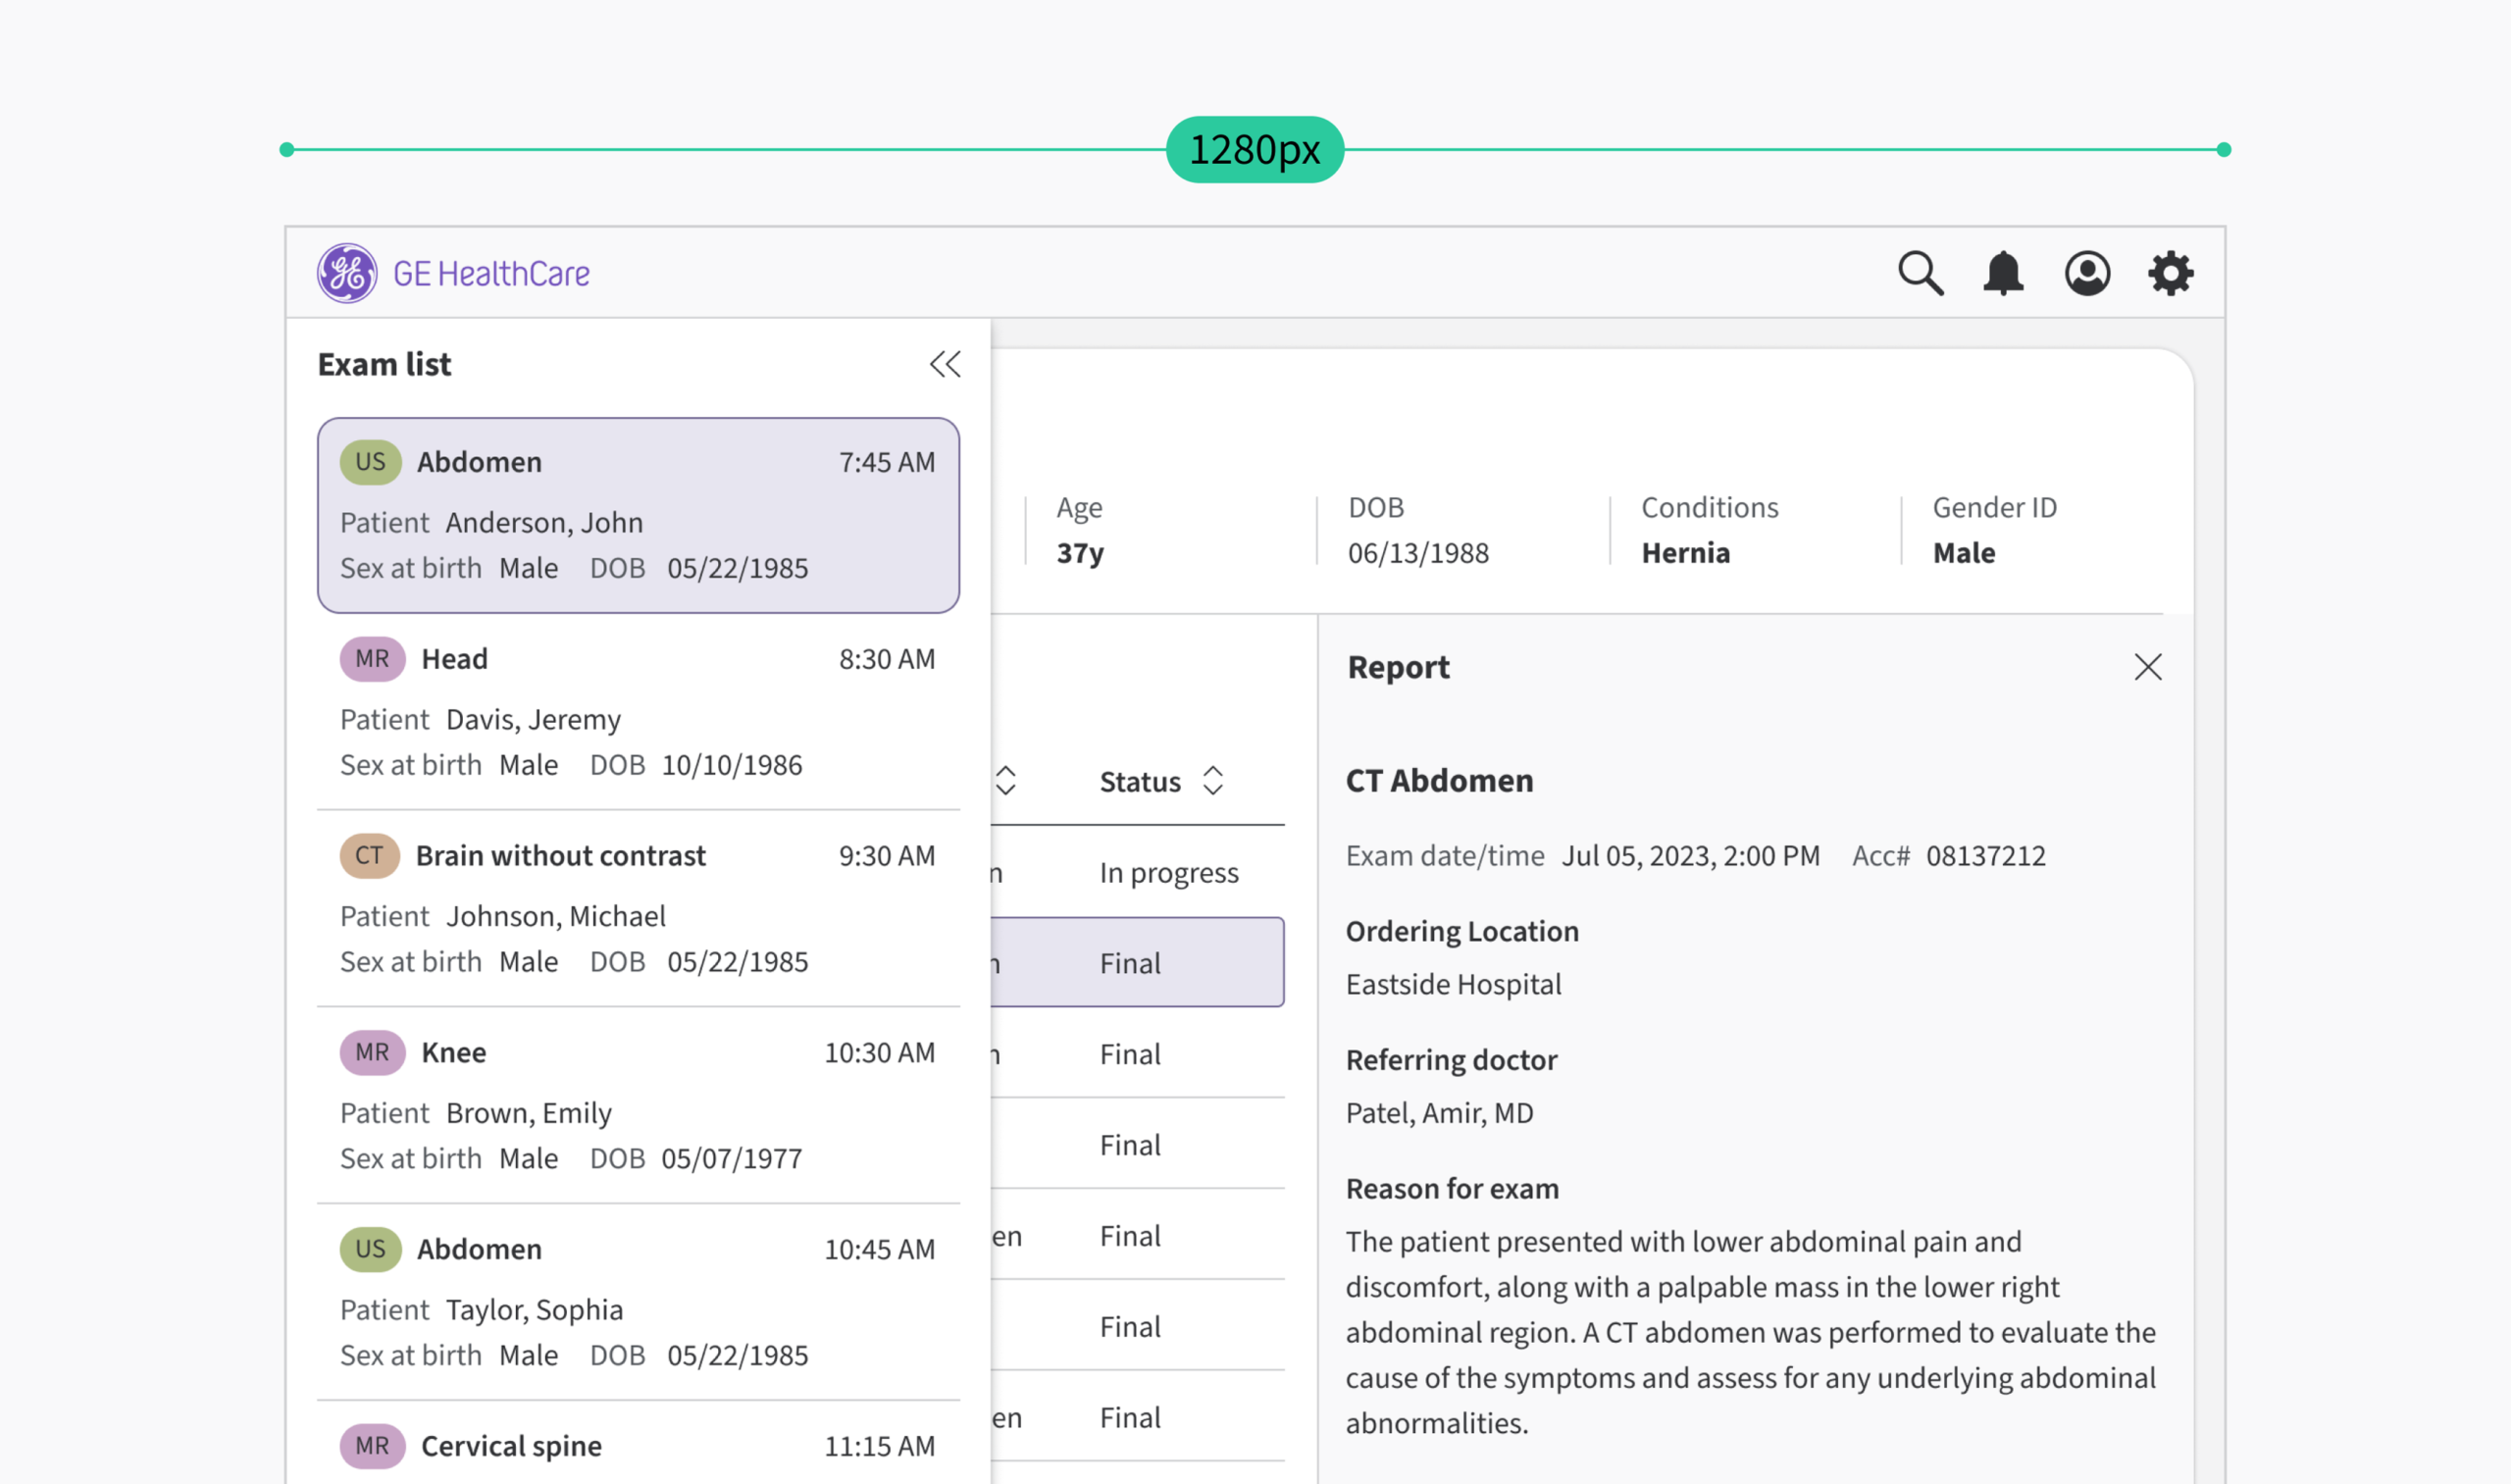The height and width of the screenshot is (1484, 2511).
Task: Click accession number 08137212
Action: click(1985, 856)
